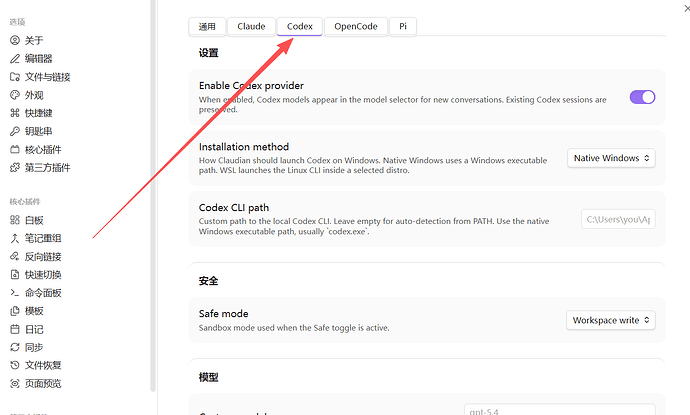Image resolution: width=690 pixels, height=415 pixels.
Task: Switch to the 通用 tab
Action: [x=207, y=26]
